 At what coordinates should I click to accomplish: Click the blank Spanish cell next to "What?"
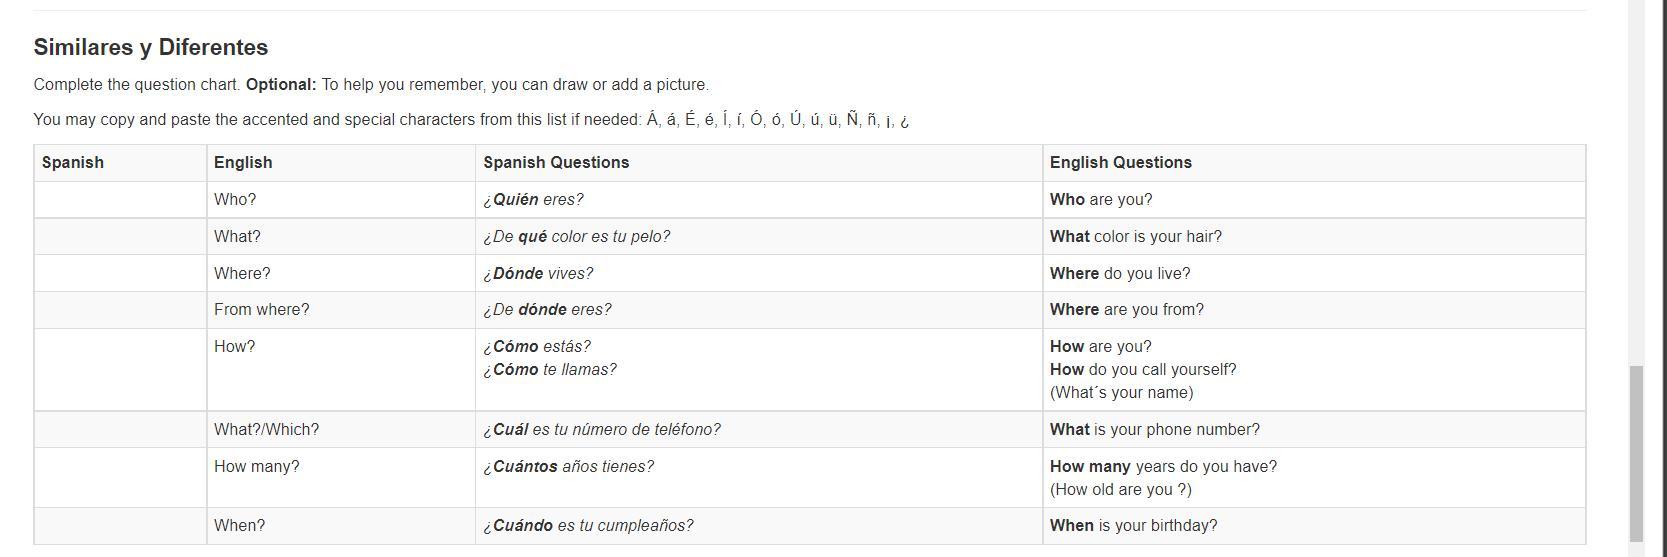(x=120, y=237)
